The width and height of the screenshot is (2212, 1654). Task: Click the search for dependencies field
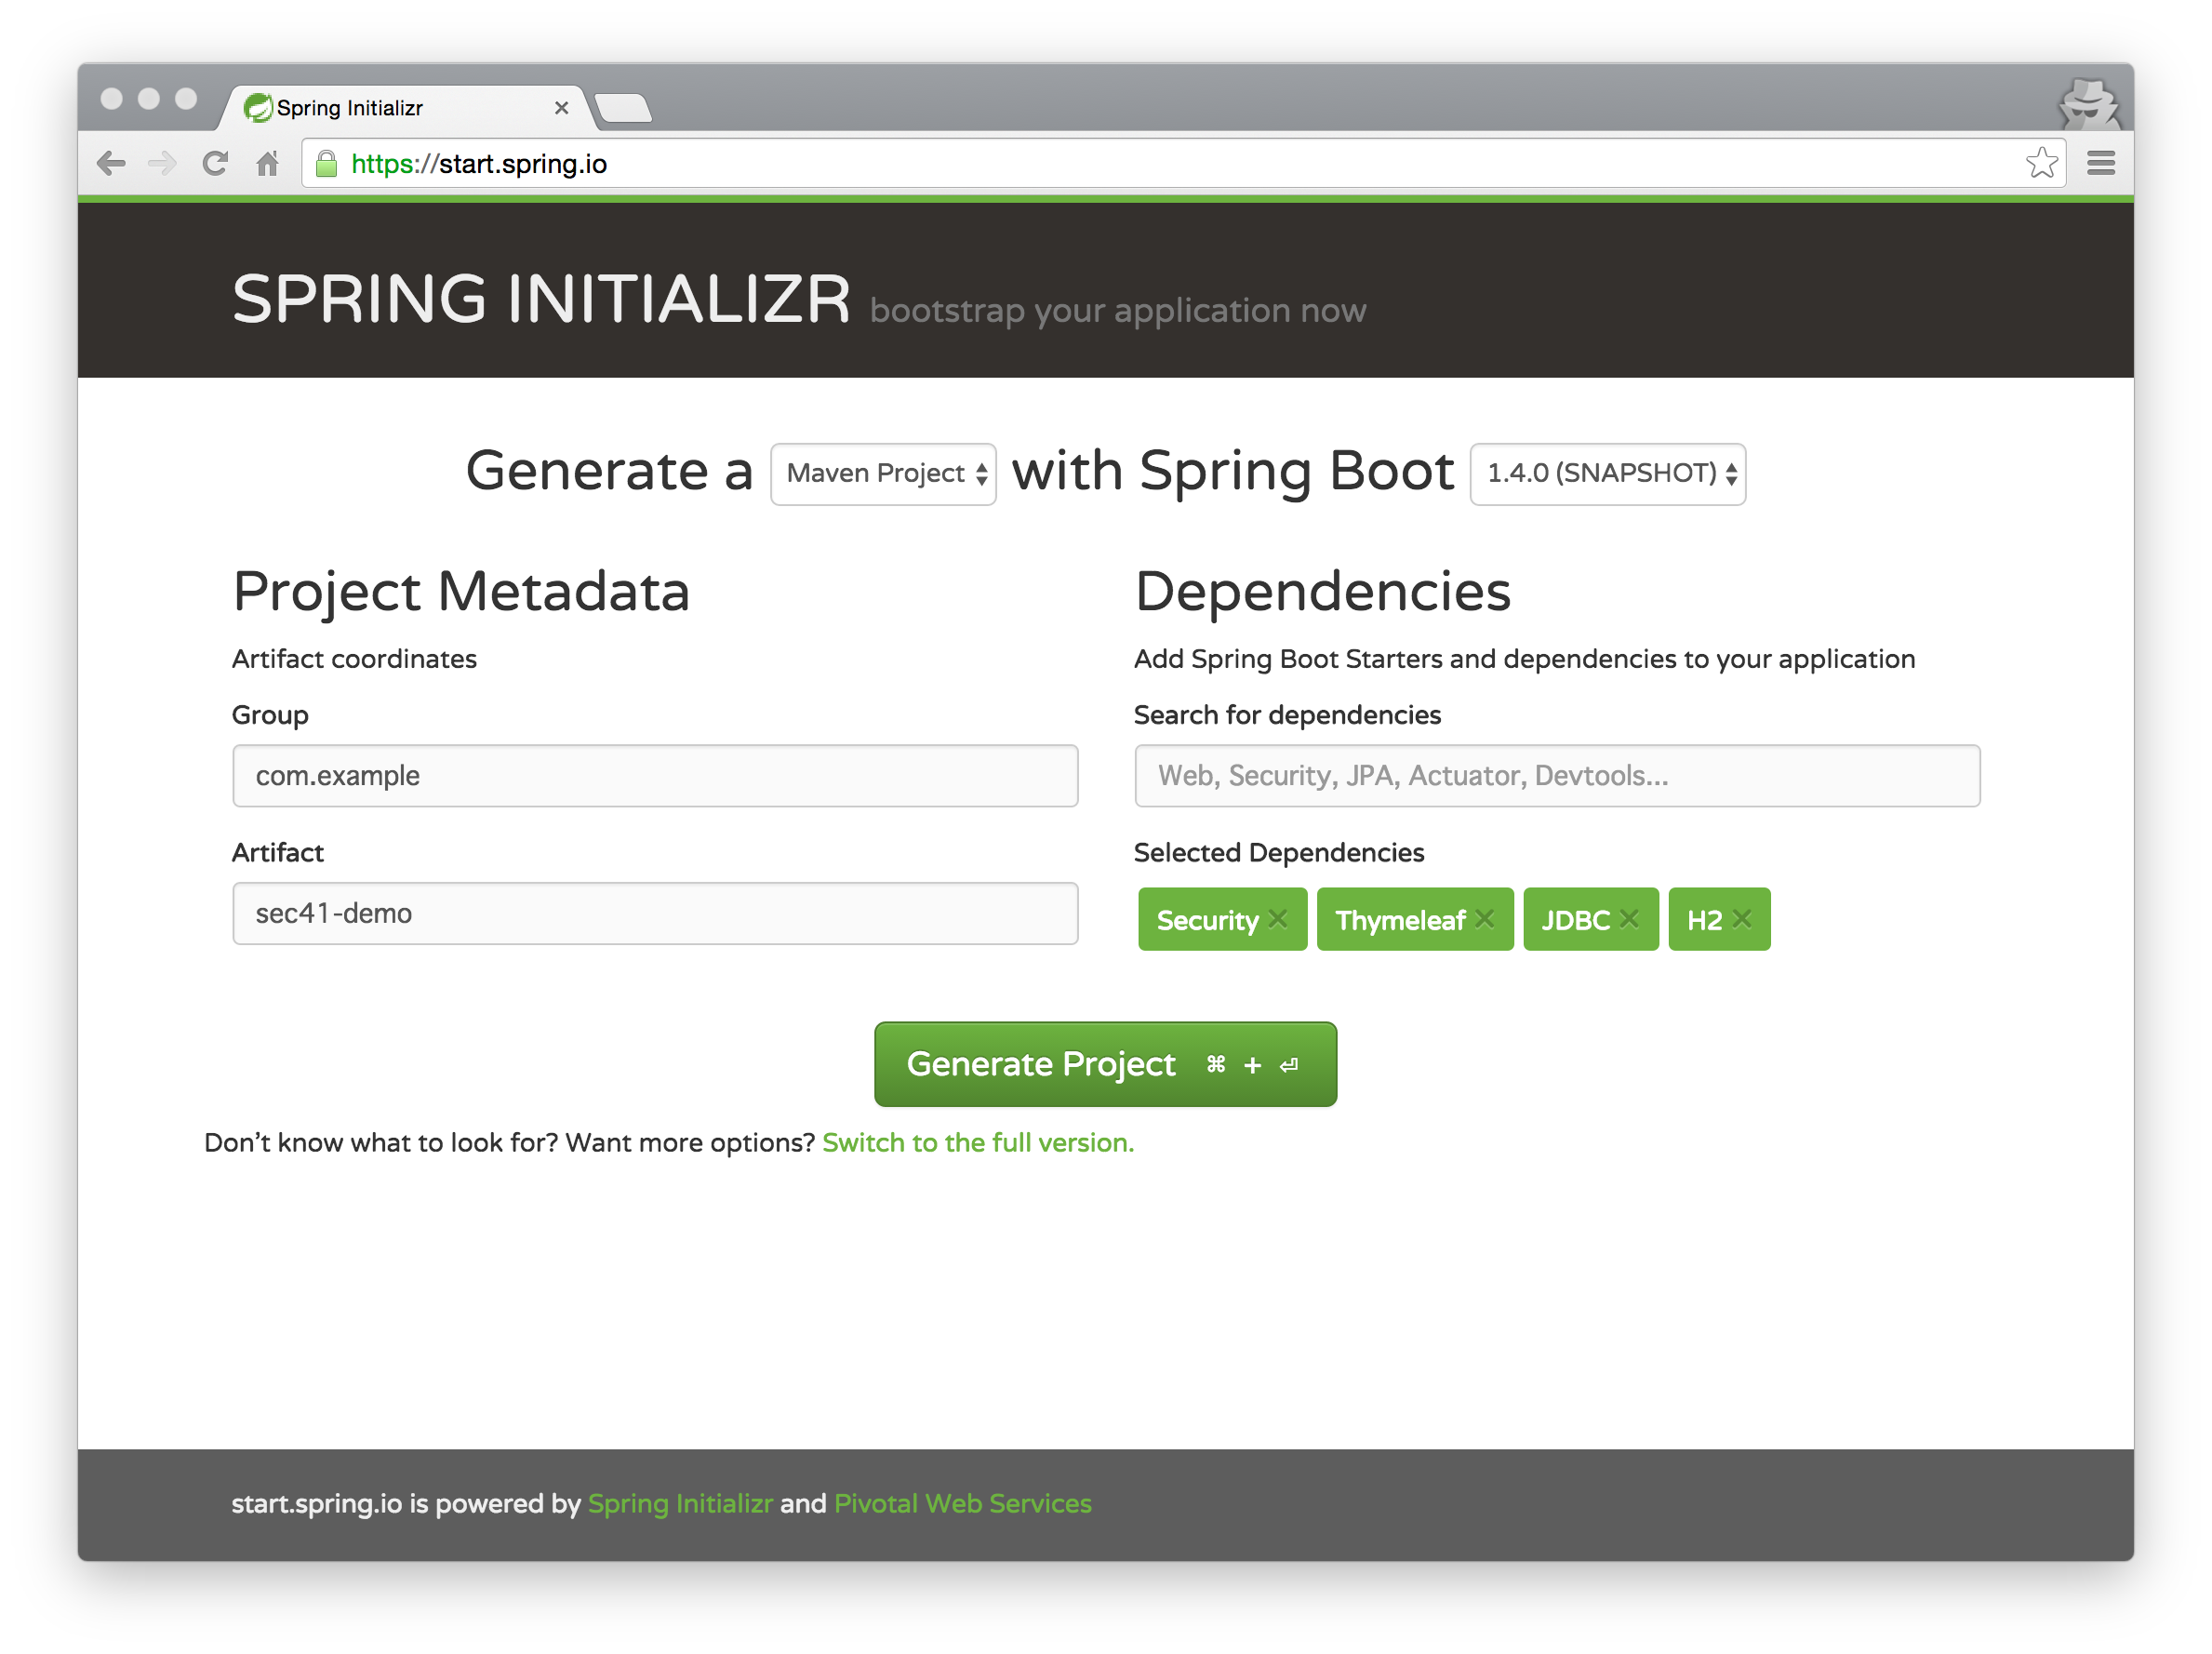[x=1556, y=775]
